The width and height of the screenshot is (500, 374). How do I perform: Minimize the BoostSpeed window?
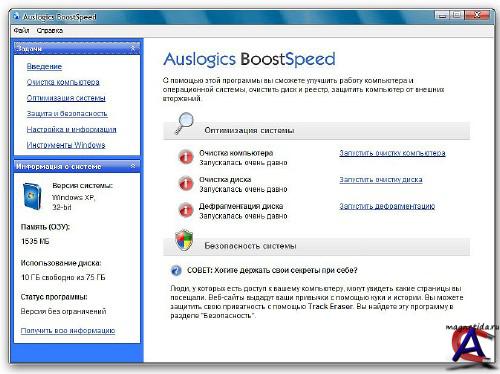[x=442, y=15]
